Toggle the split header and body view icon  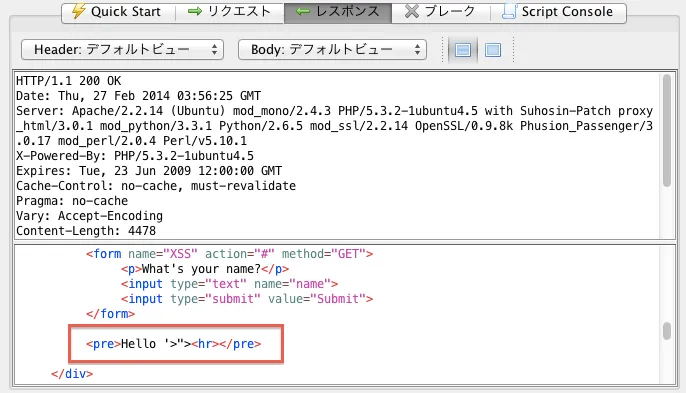(463, 50)
